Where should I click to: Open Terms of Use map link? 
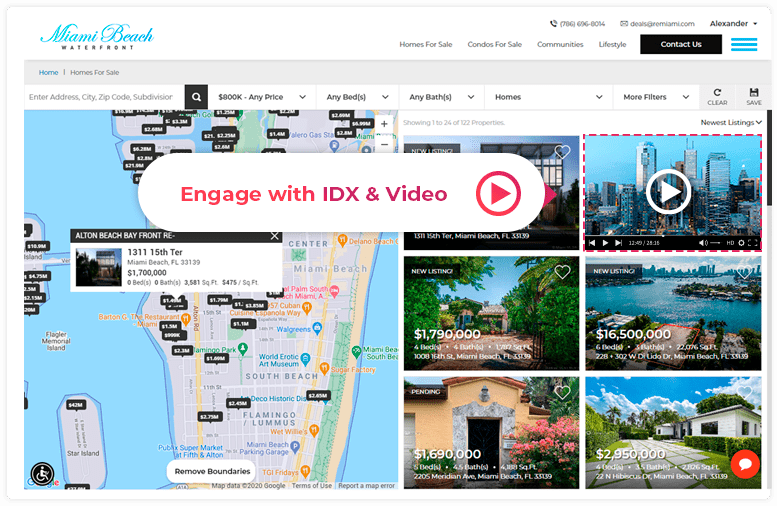312,486
